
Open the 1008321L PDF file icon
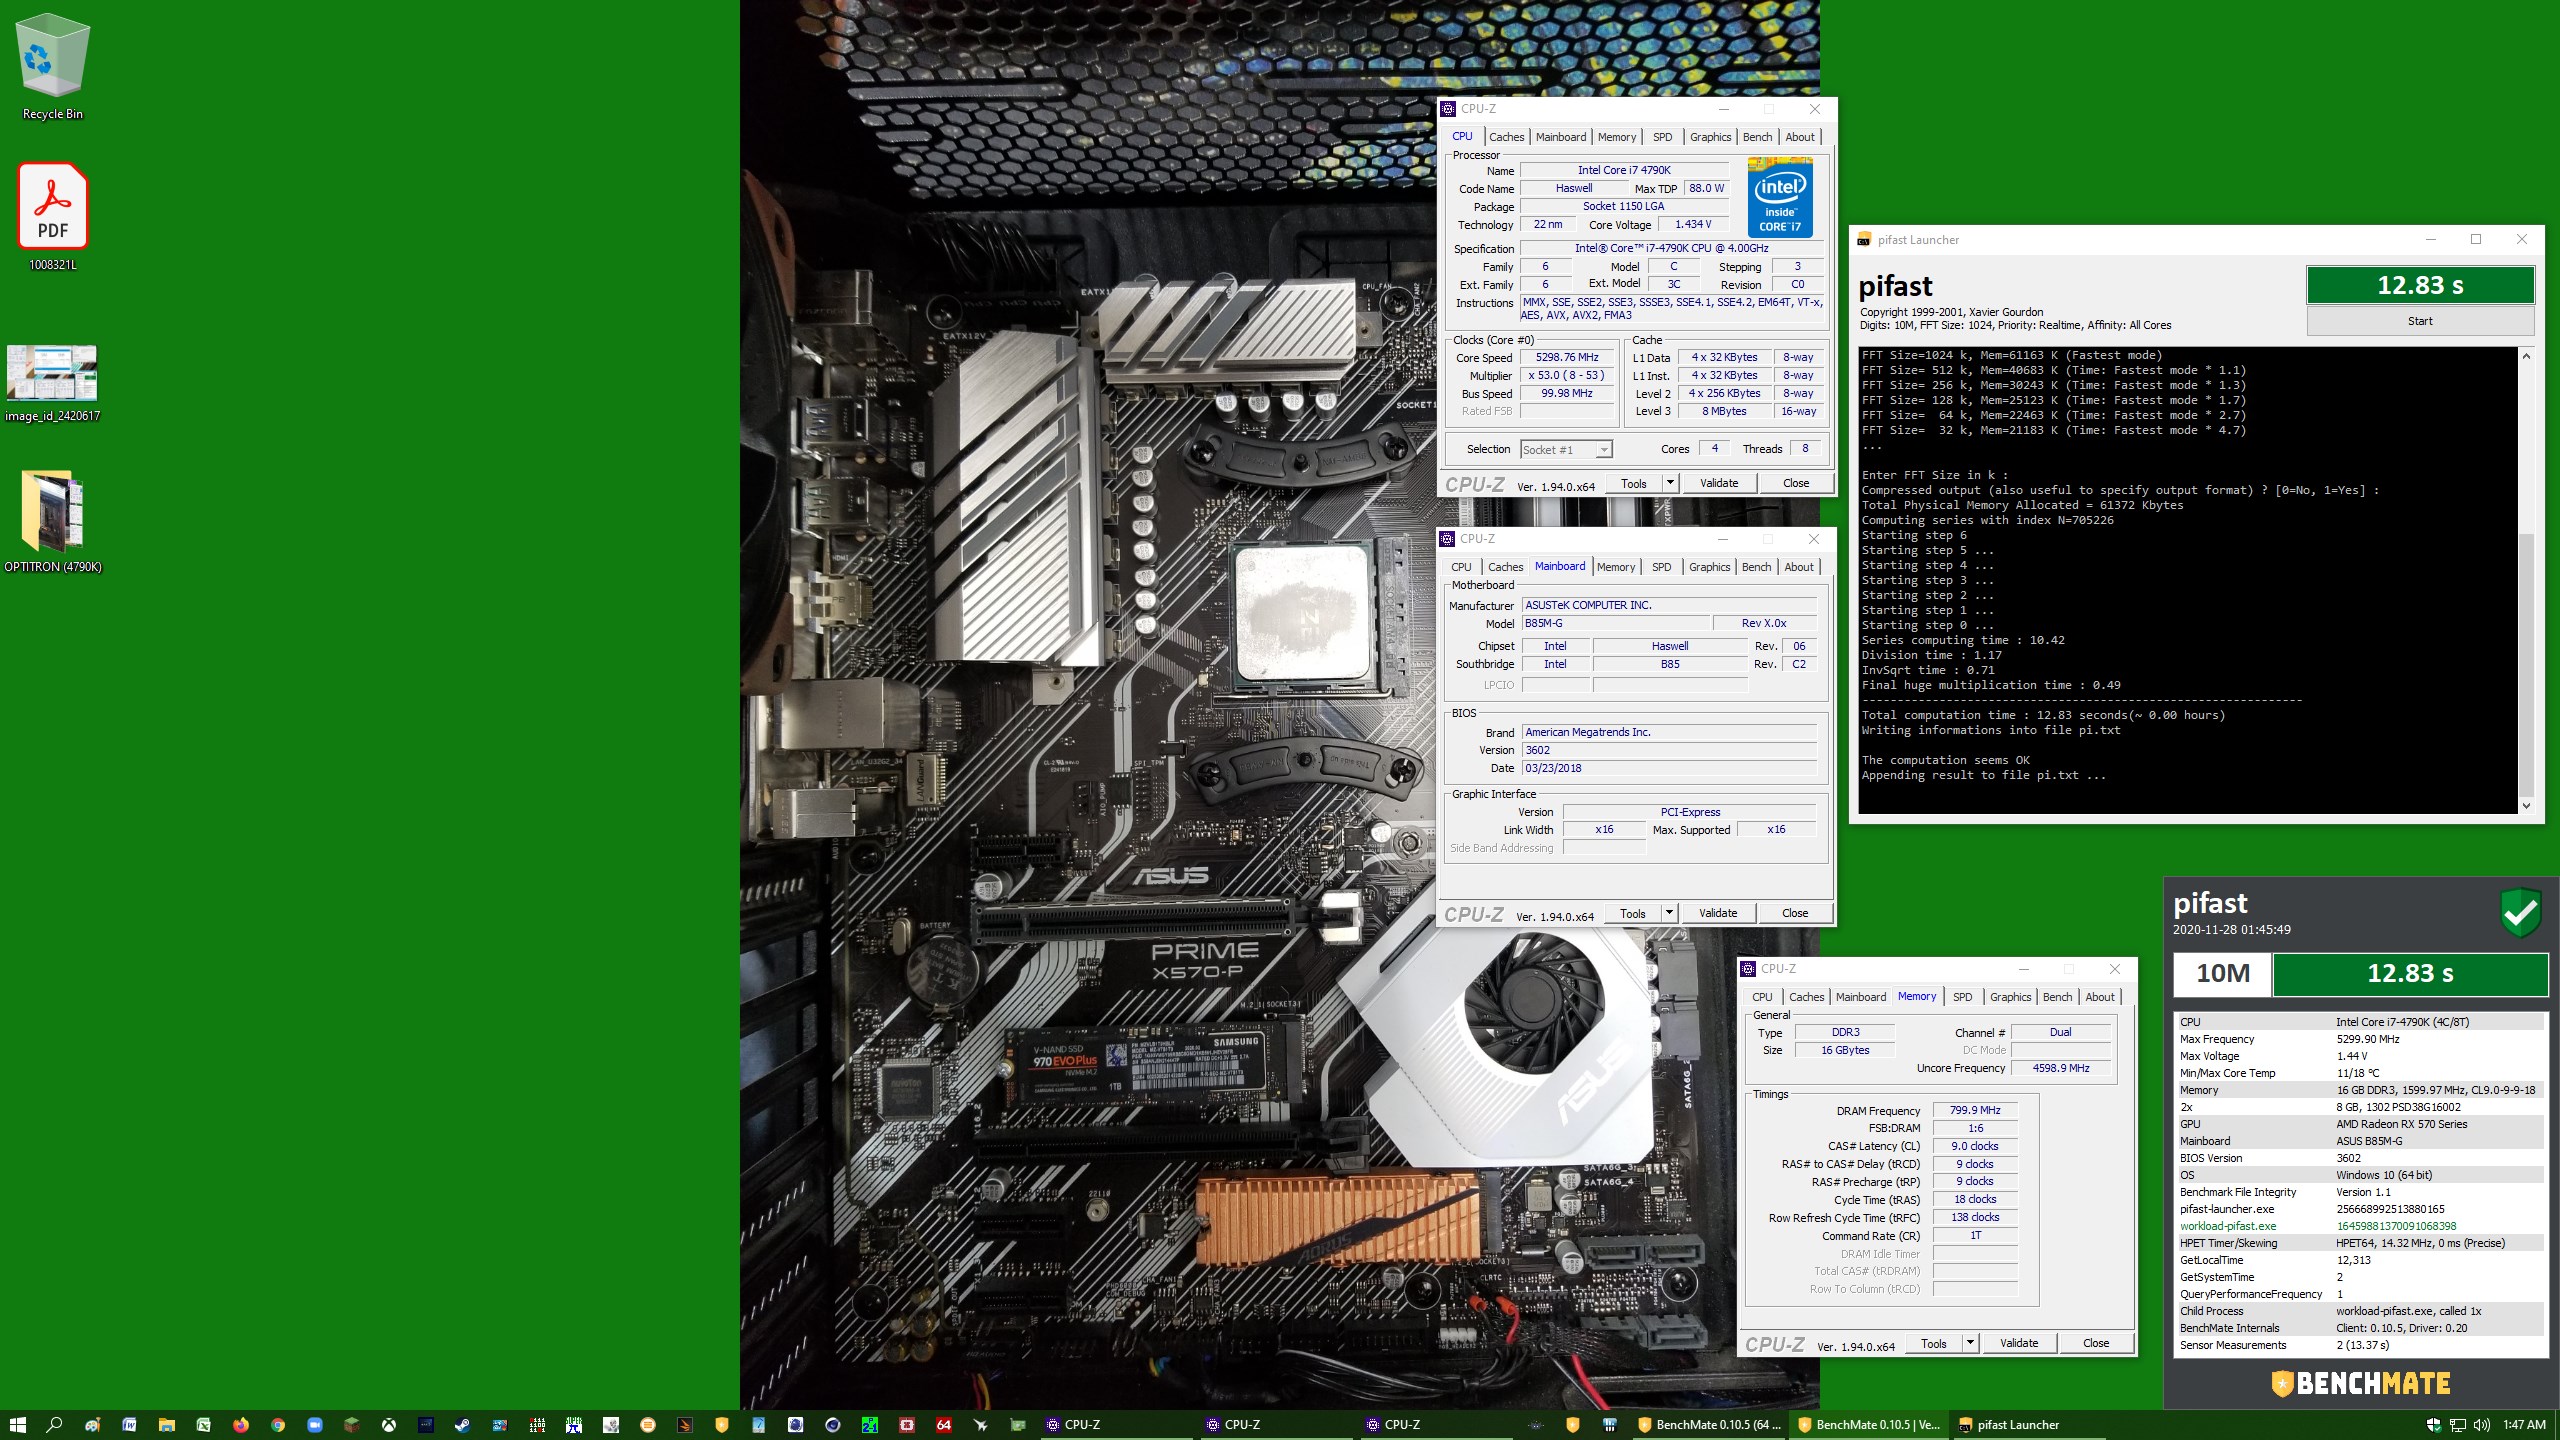pyautogui.click(x=53, y=217)
